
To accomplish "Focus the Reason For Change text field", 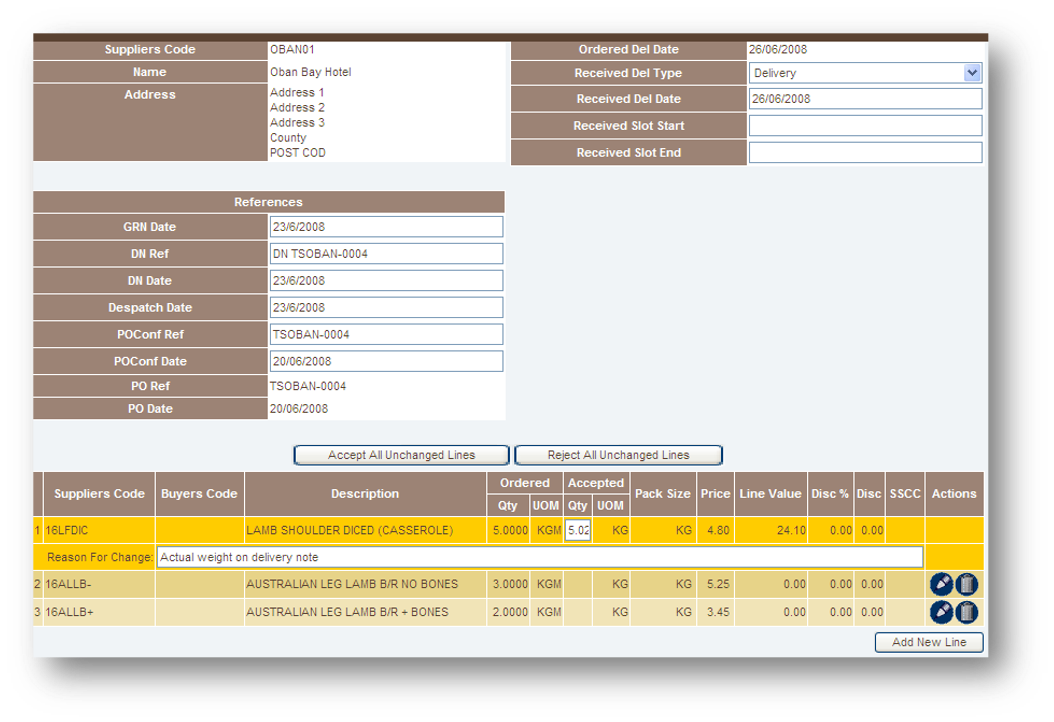I will coord(540,557).
